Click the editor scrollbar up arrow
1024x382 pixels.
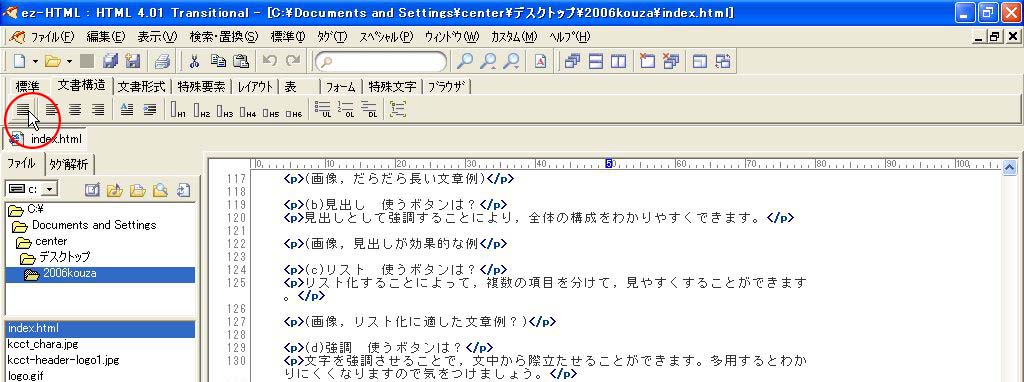coord(1010,167)
